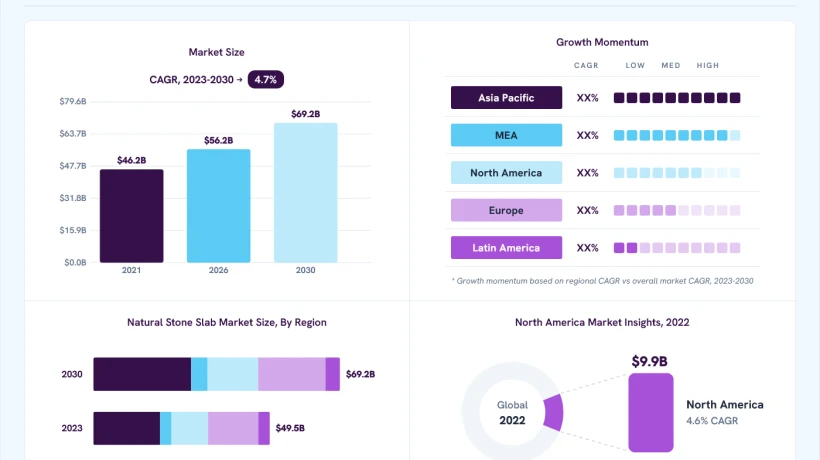Click the XX% value for MEA
The height and width of the screenshot is (460, 820).
tap(587, 135)
